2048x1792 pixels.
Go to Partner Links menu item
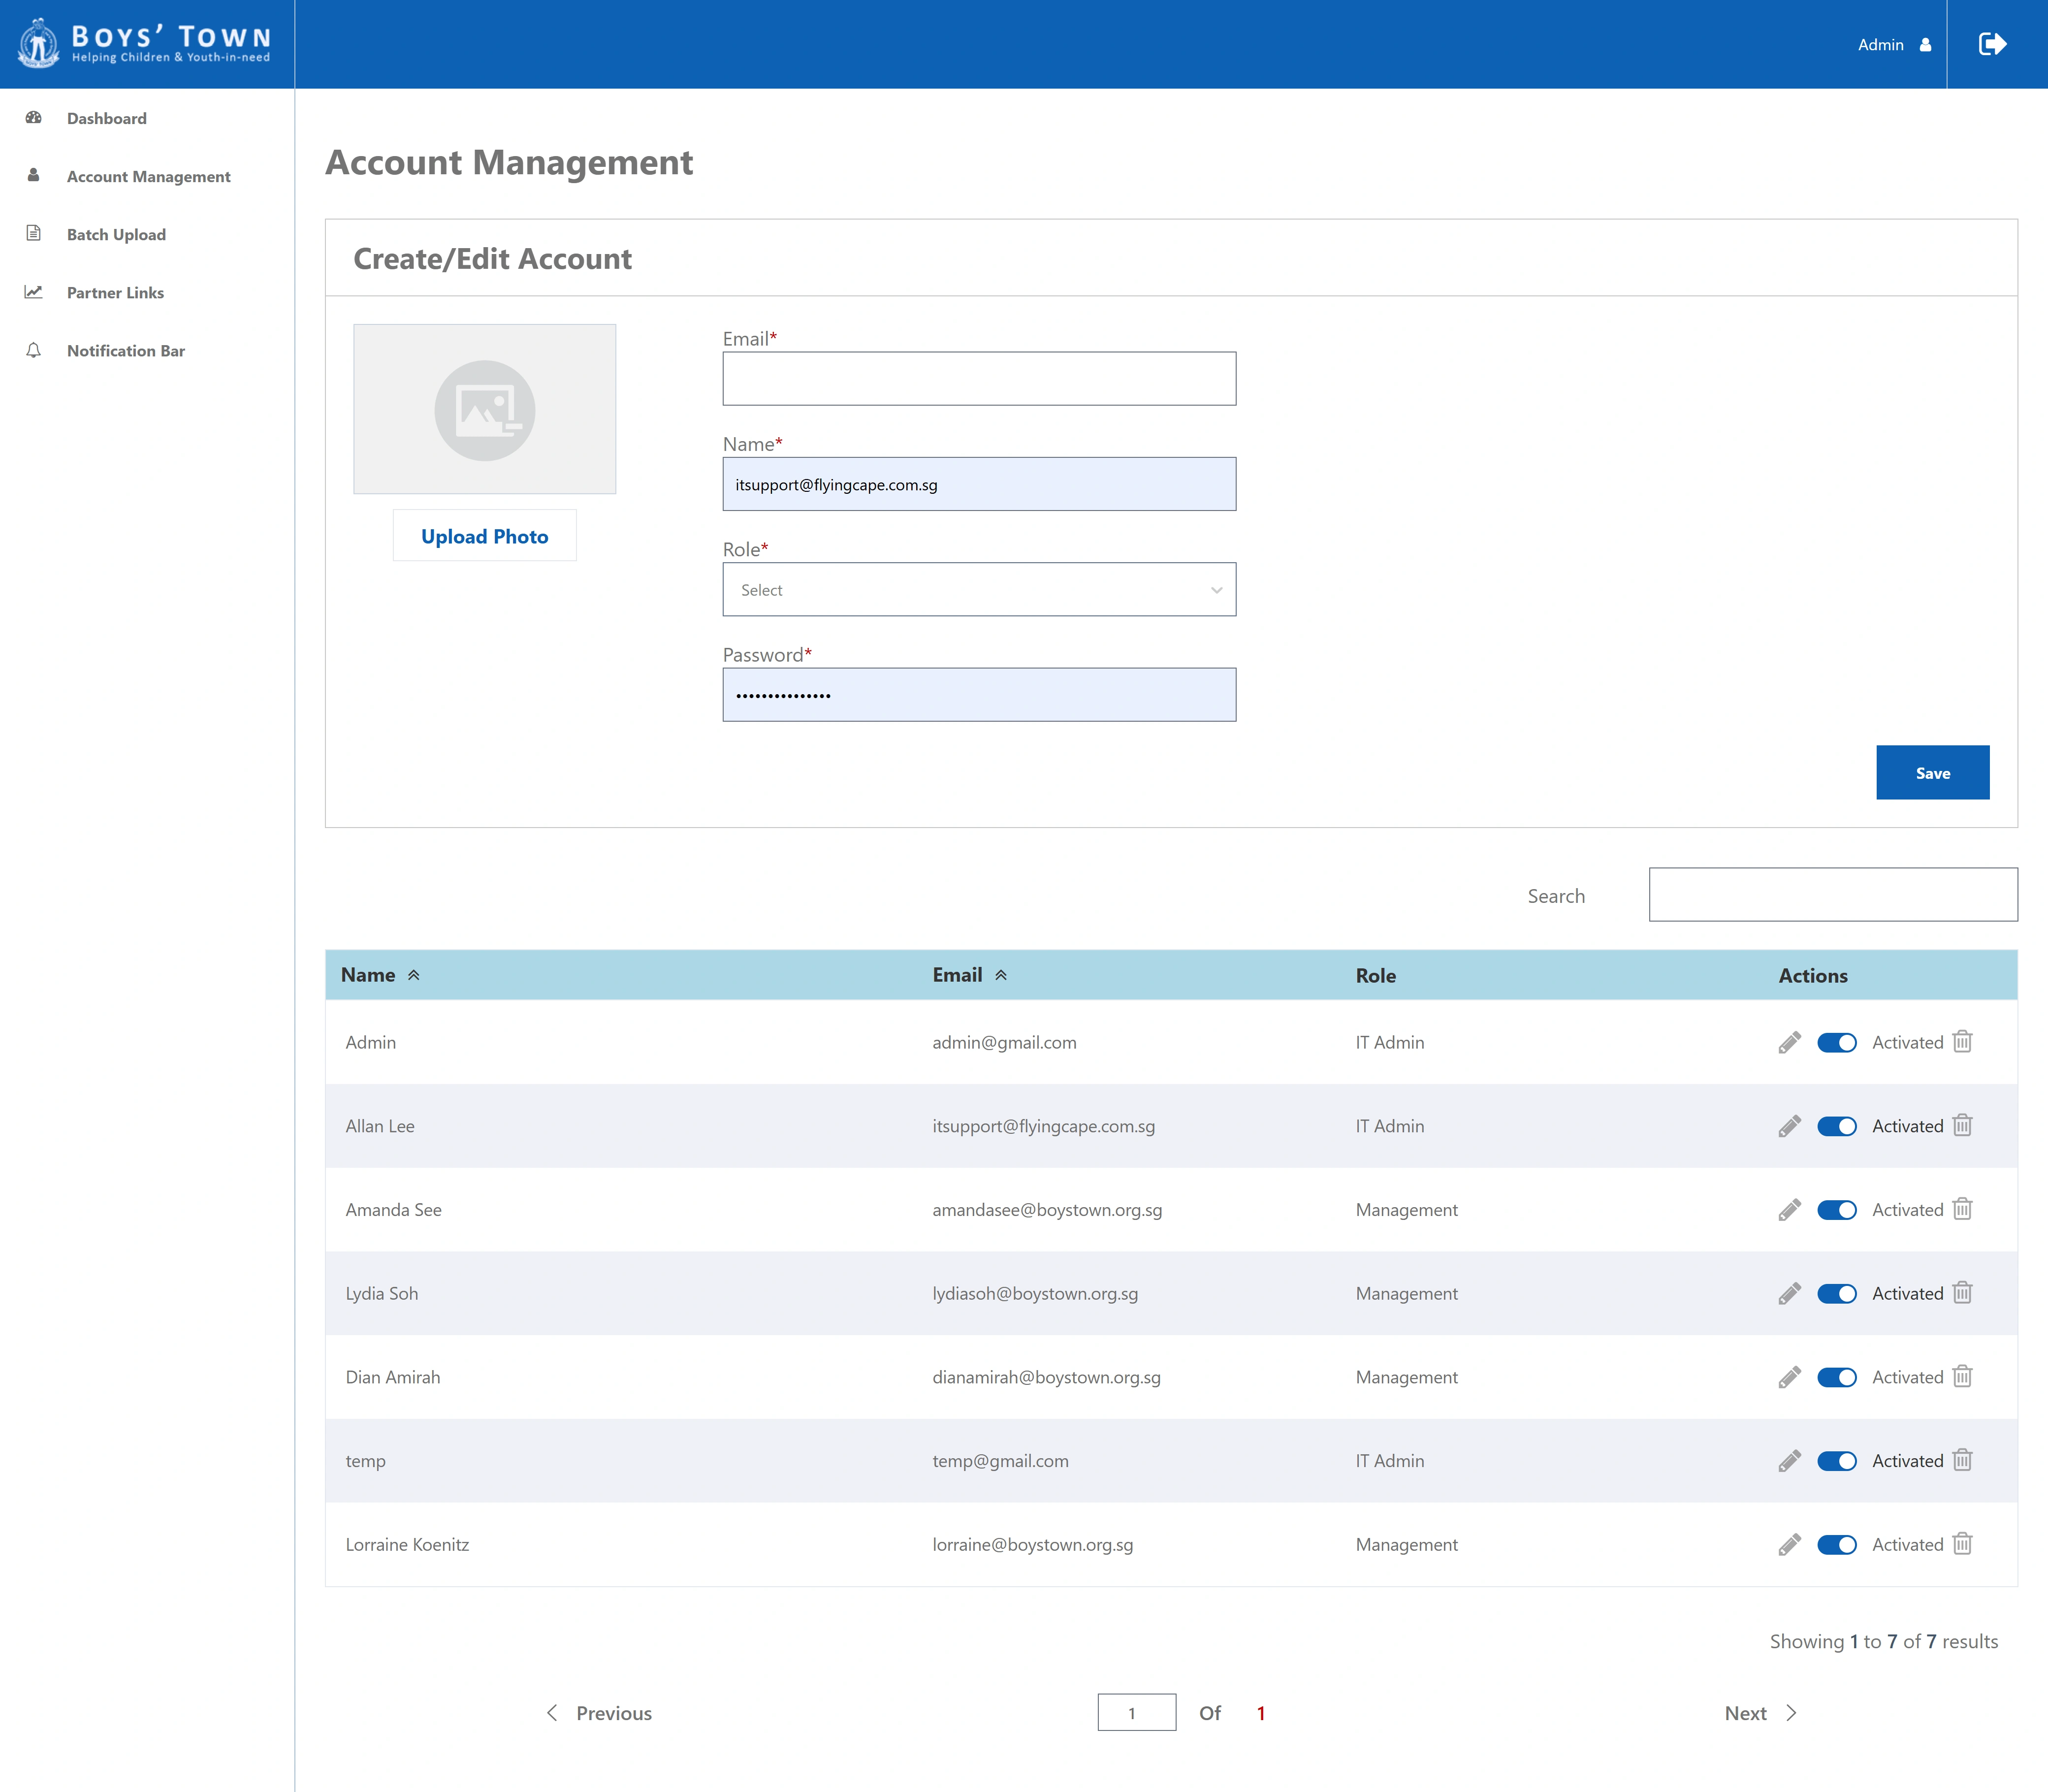tap(115, 292)
